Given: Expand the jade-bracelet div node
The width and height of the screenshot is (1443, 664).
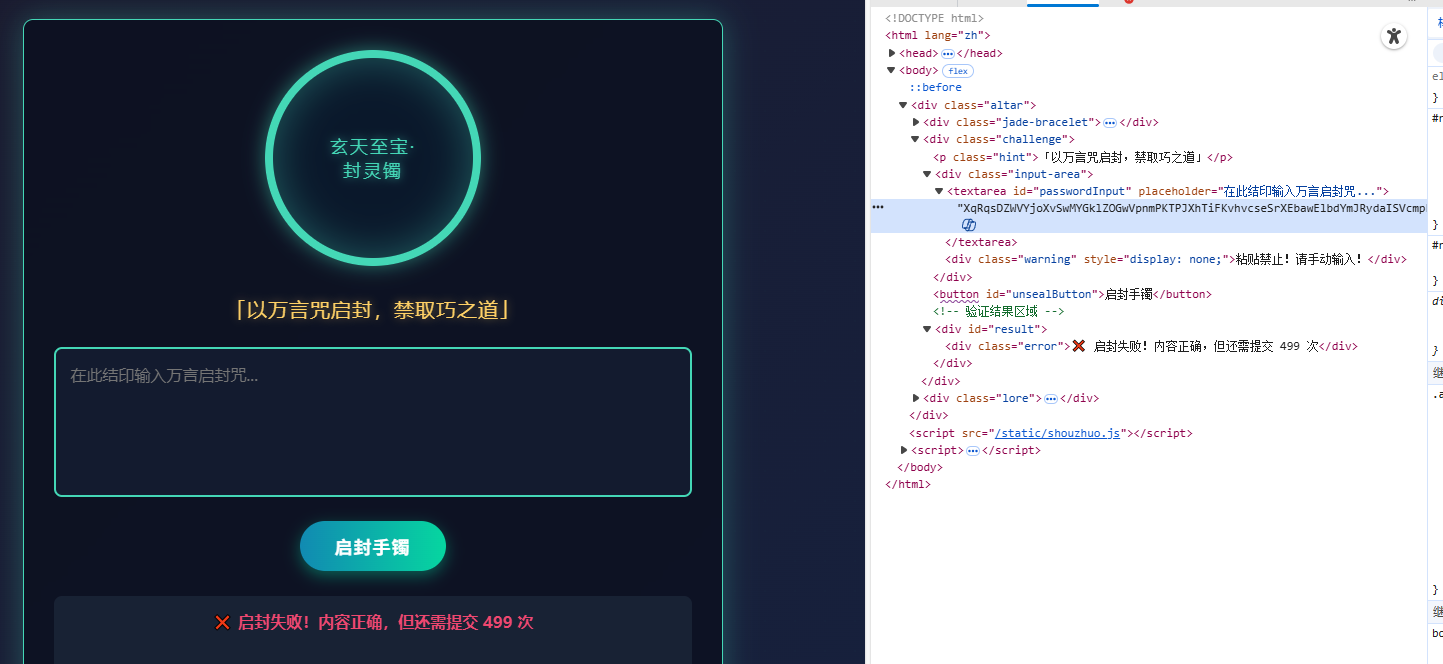Looking at the screenshot, I should coord(916,123).
